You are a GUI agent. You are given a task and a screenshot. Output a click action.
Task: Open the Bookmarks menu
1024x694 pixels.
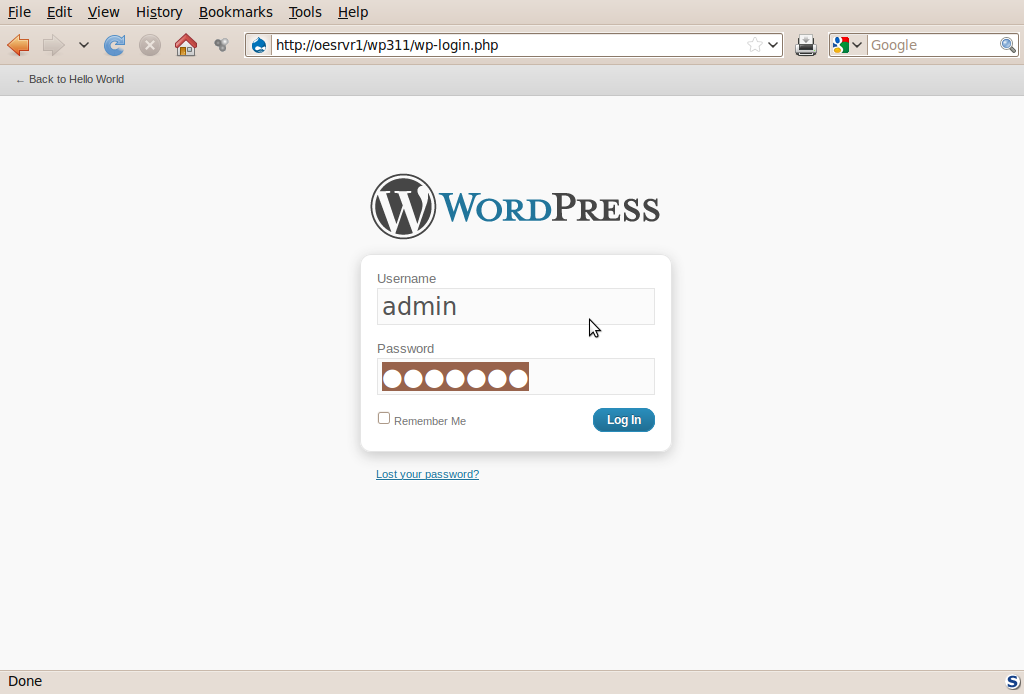coord(235,12)
